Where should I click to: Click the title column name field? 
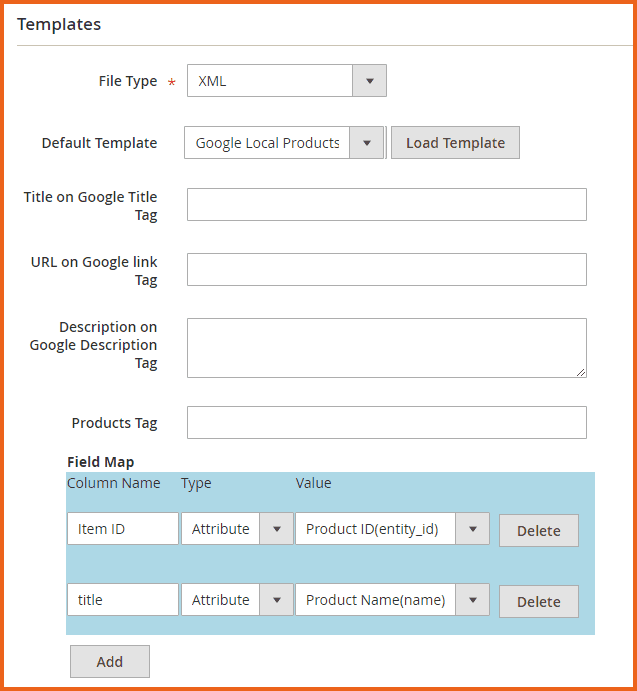coord(122,600)
